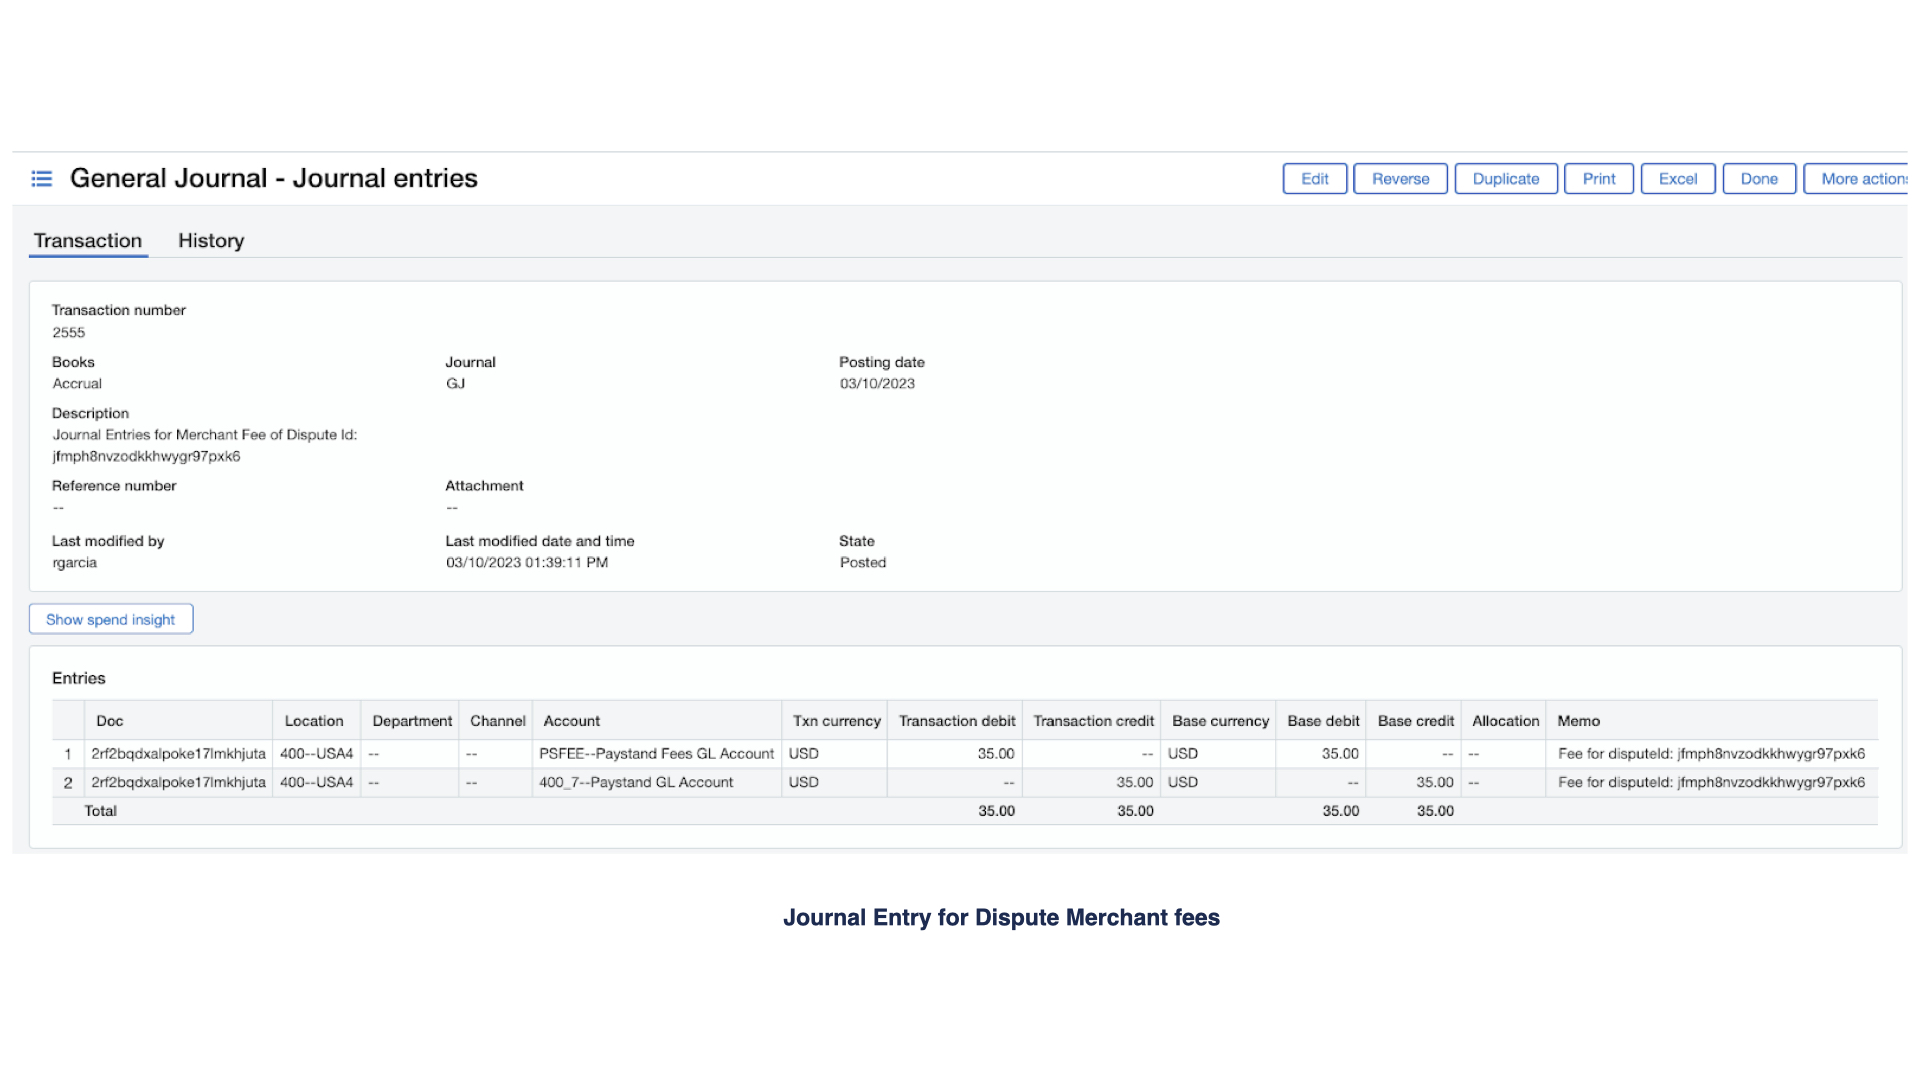Click the dispute id jfmph8nvzodkkhwygr97pxk6 in the description
Image resolution: width=1920 pixels, height=1080 pixels.
point(146,456)
